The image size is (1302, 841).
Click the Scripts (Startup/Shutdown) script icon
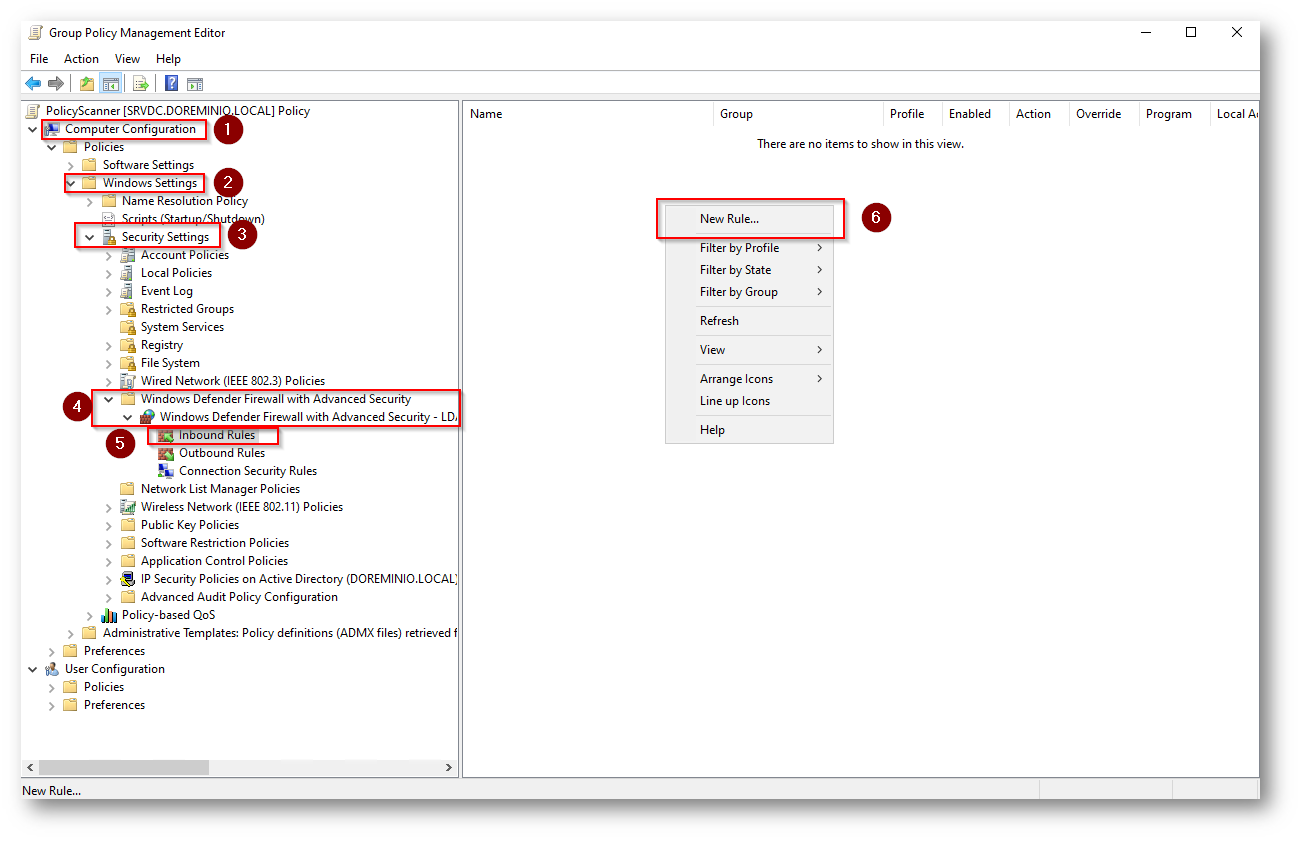(x=109, y=219)
